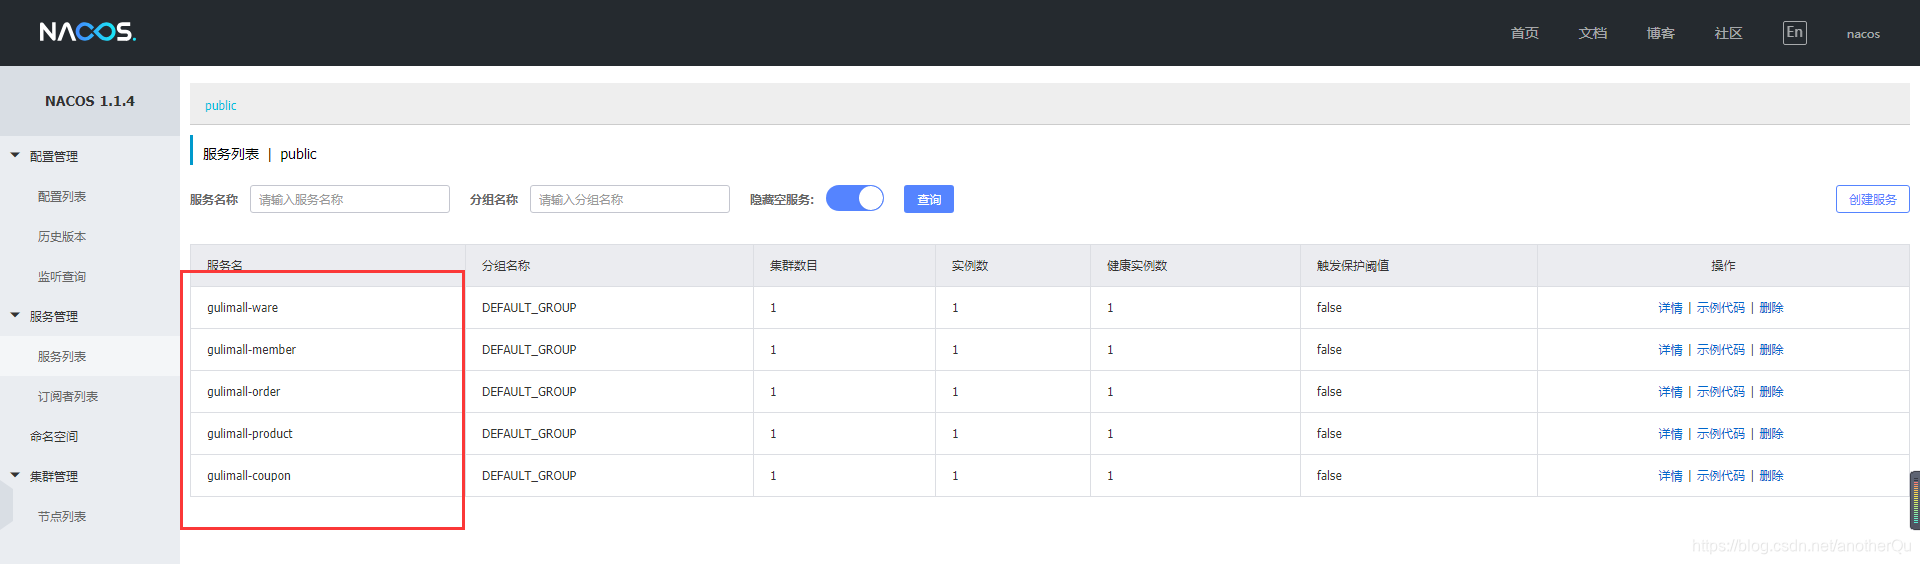Click the gulimall-product service name

click(250, 434)
